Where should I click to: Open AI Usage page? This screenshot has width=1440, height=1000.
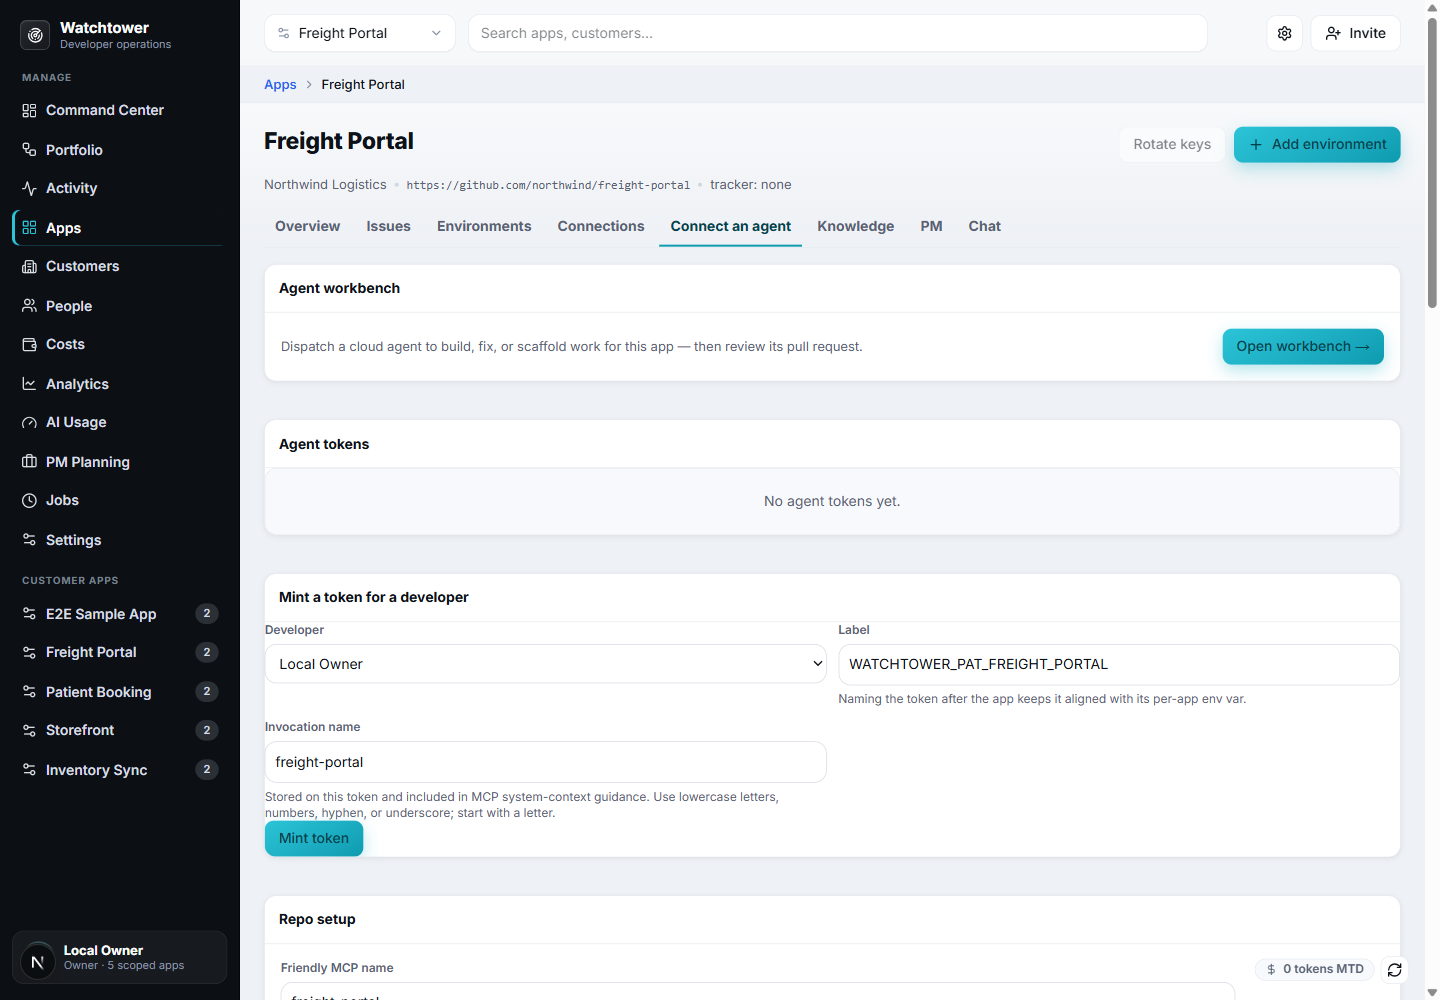coord(118,422)
